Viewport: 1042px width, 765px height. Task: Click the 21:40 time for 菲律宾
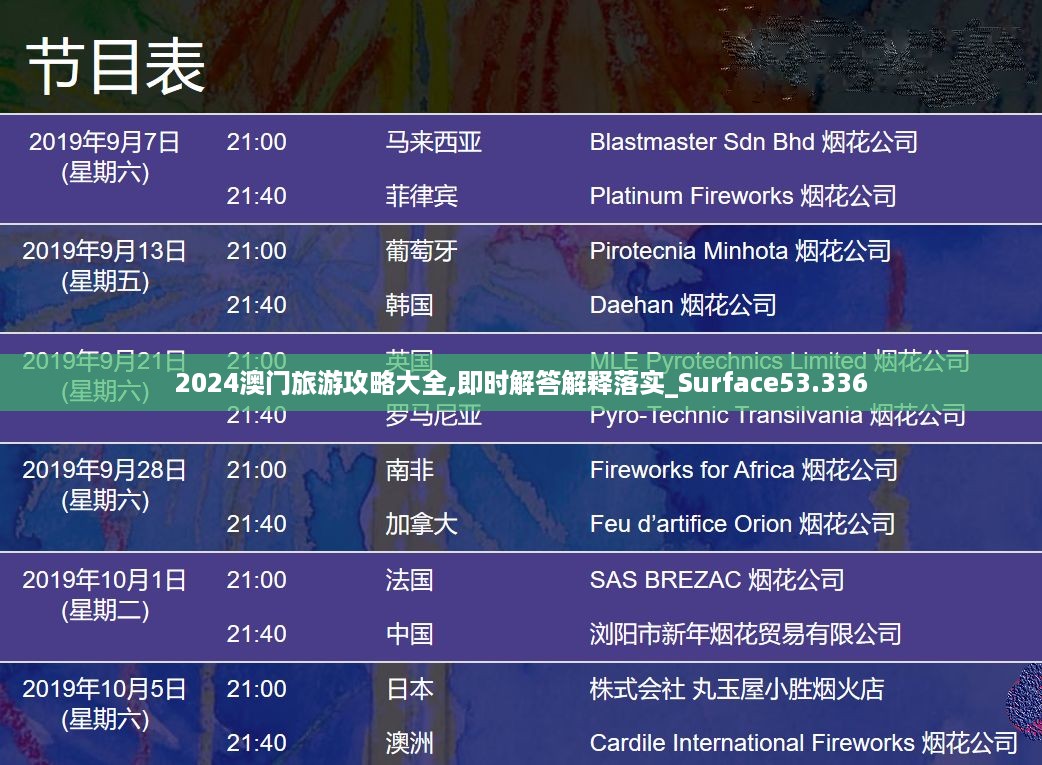257,195
